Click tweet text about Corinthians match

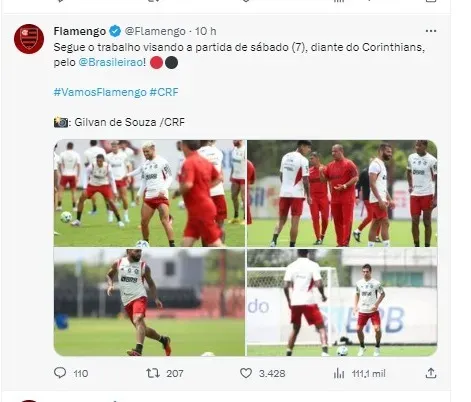point(239,55)
